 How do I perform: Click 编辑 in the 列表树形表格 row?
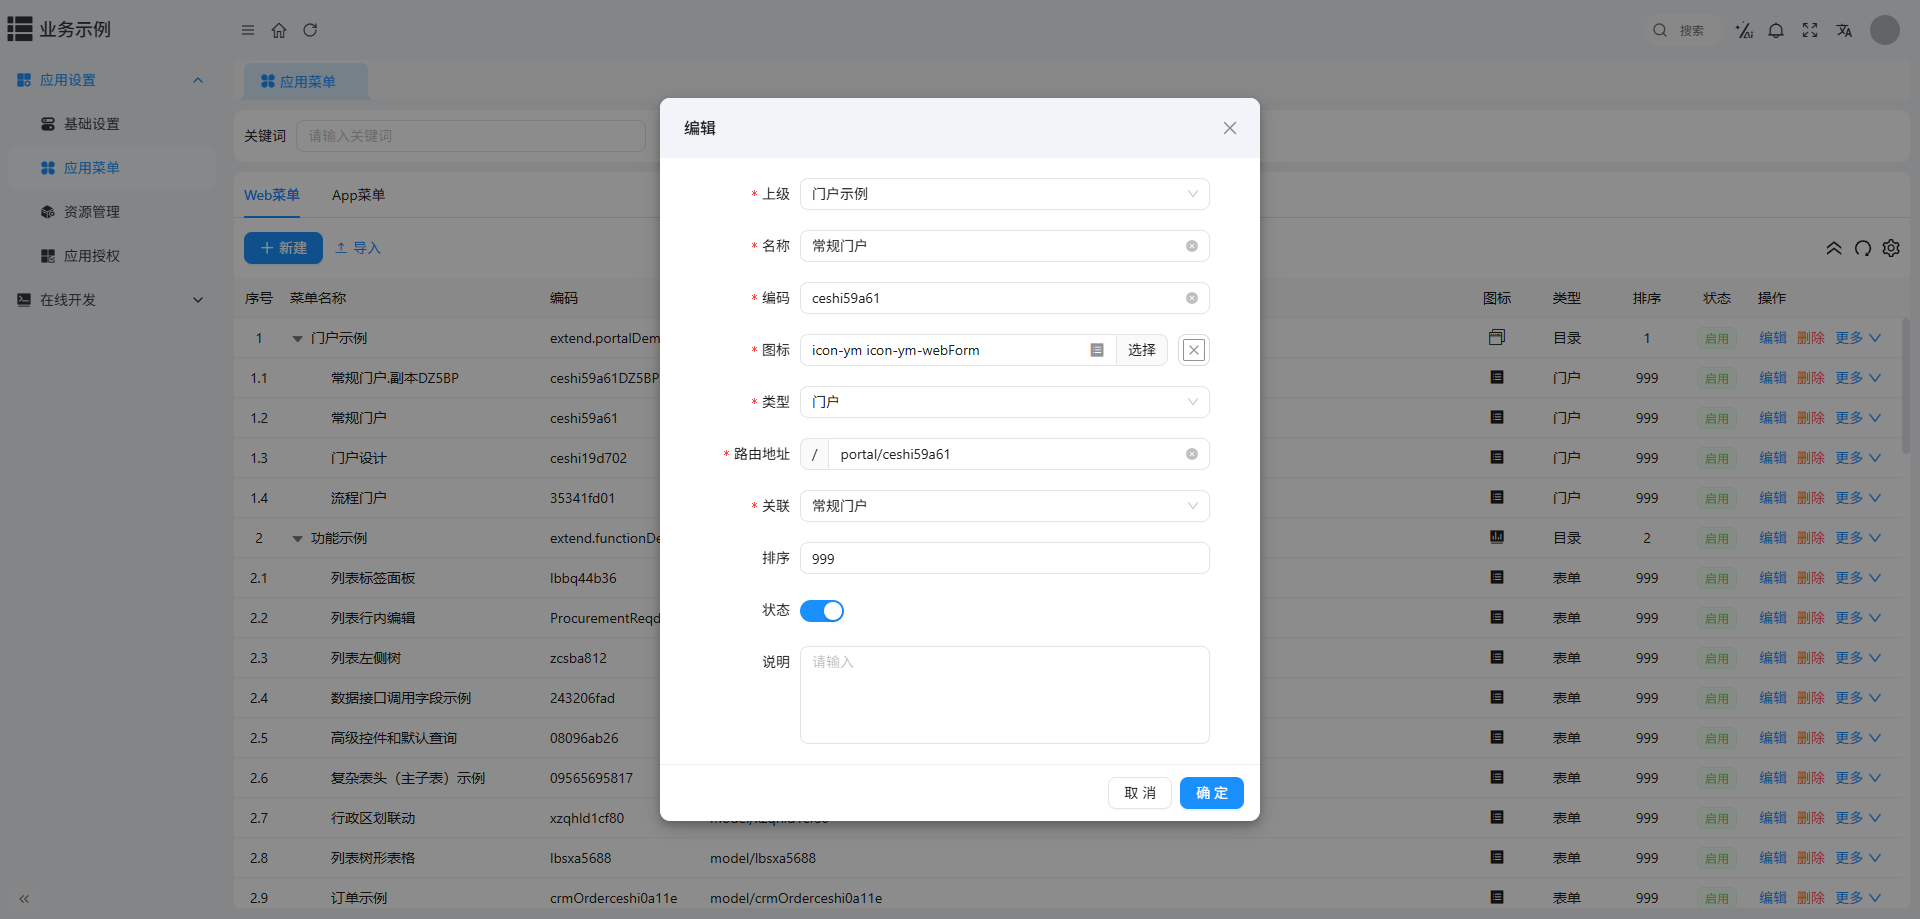tap(1773, 858)
